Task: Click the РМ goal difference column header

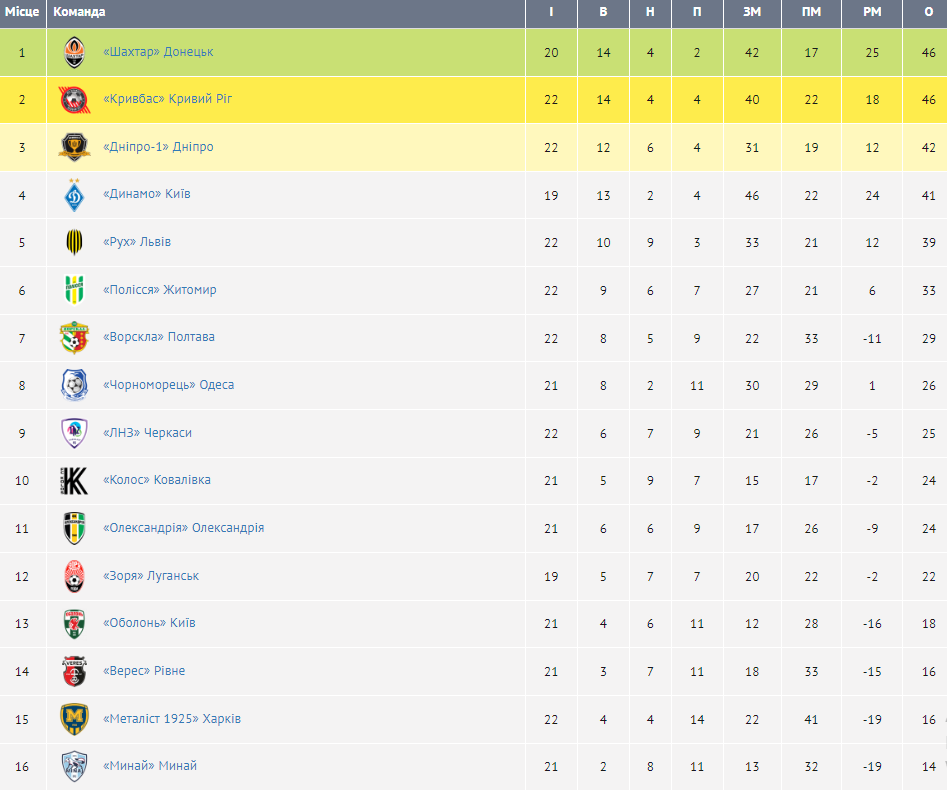Action: point(872,12)
